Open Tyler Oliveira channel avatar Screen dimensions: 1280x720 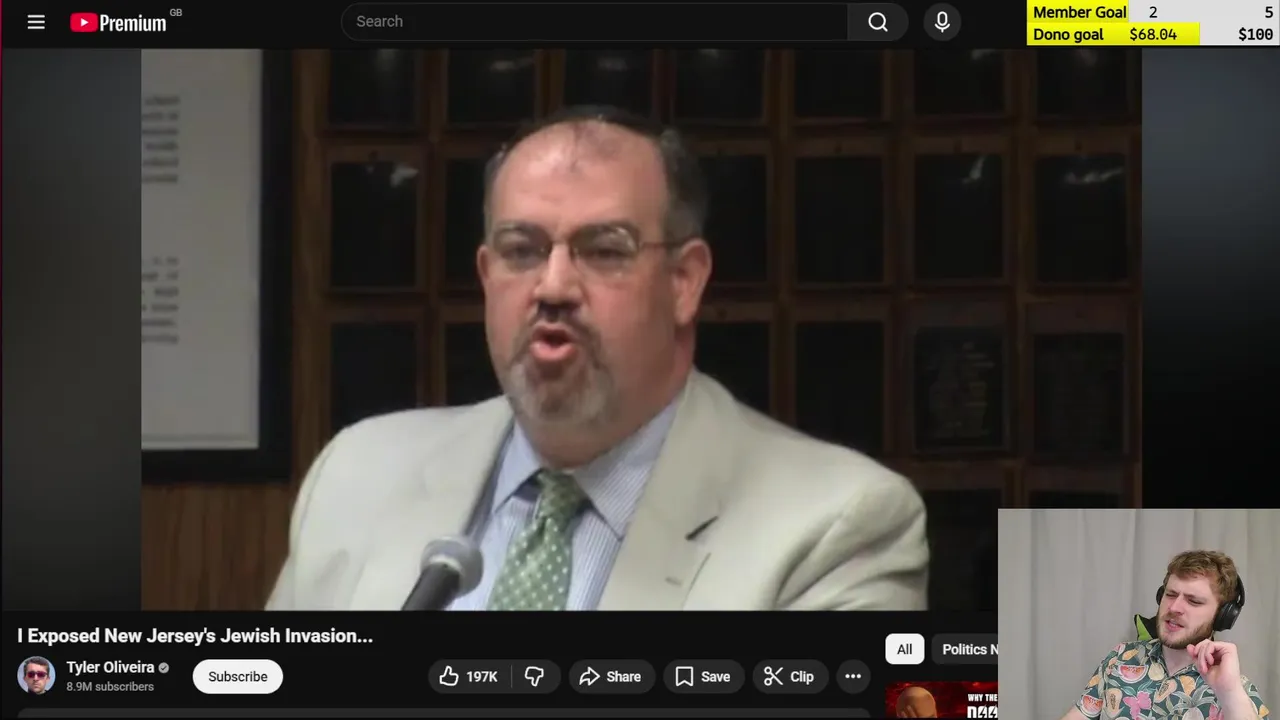(x=36, y=676)
